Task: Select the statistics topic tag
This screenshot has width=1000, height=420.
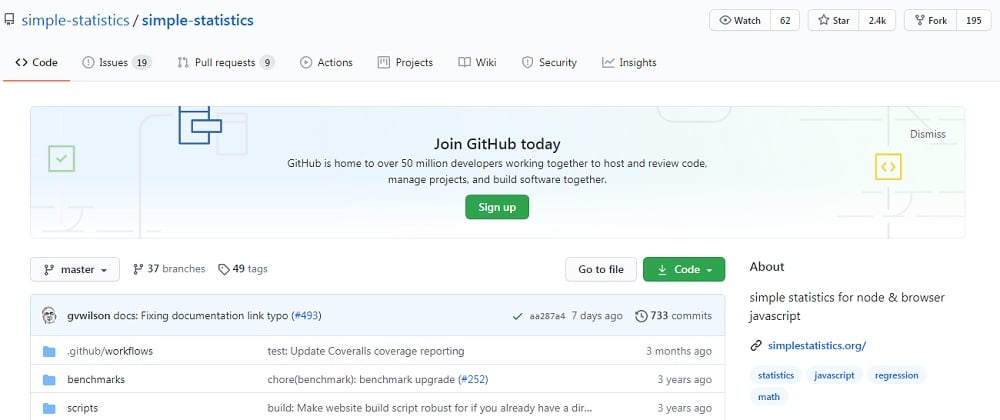Action: tap(776, 375)
